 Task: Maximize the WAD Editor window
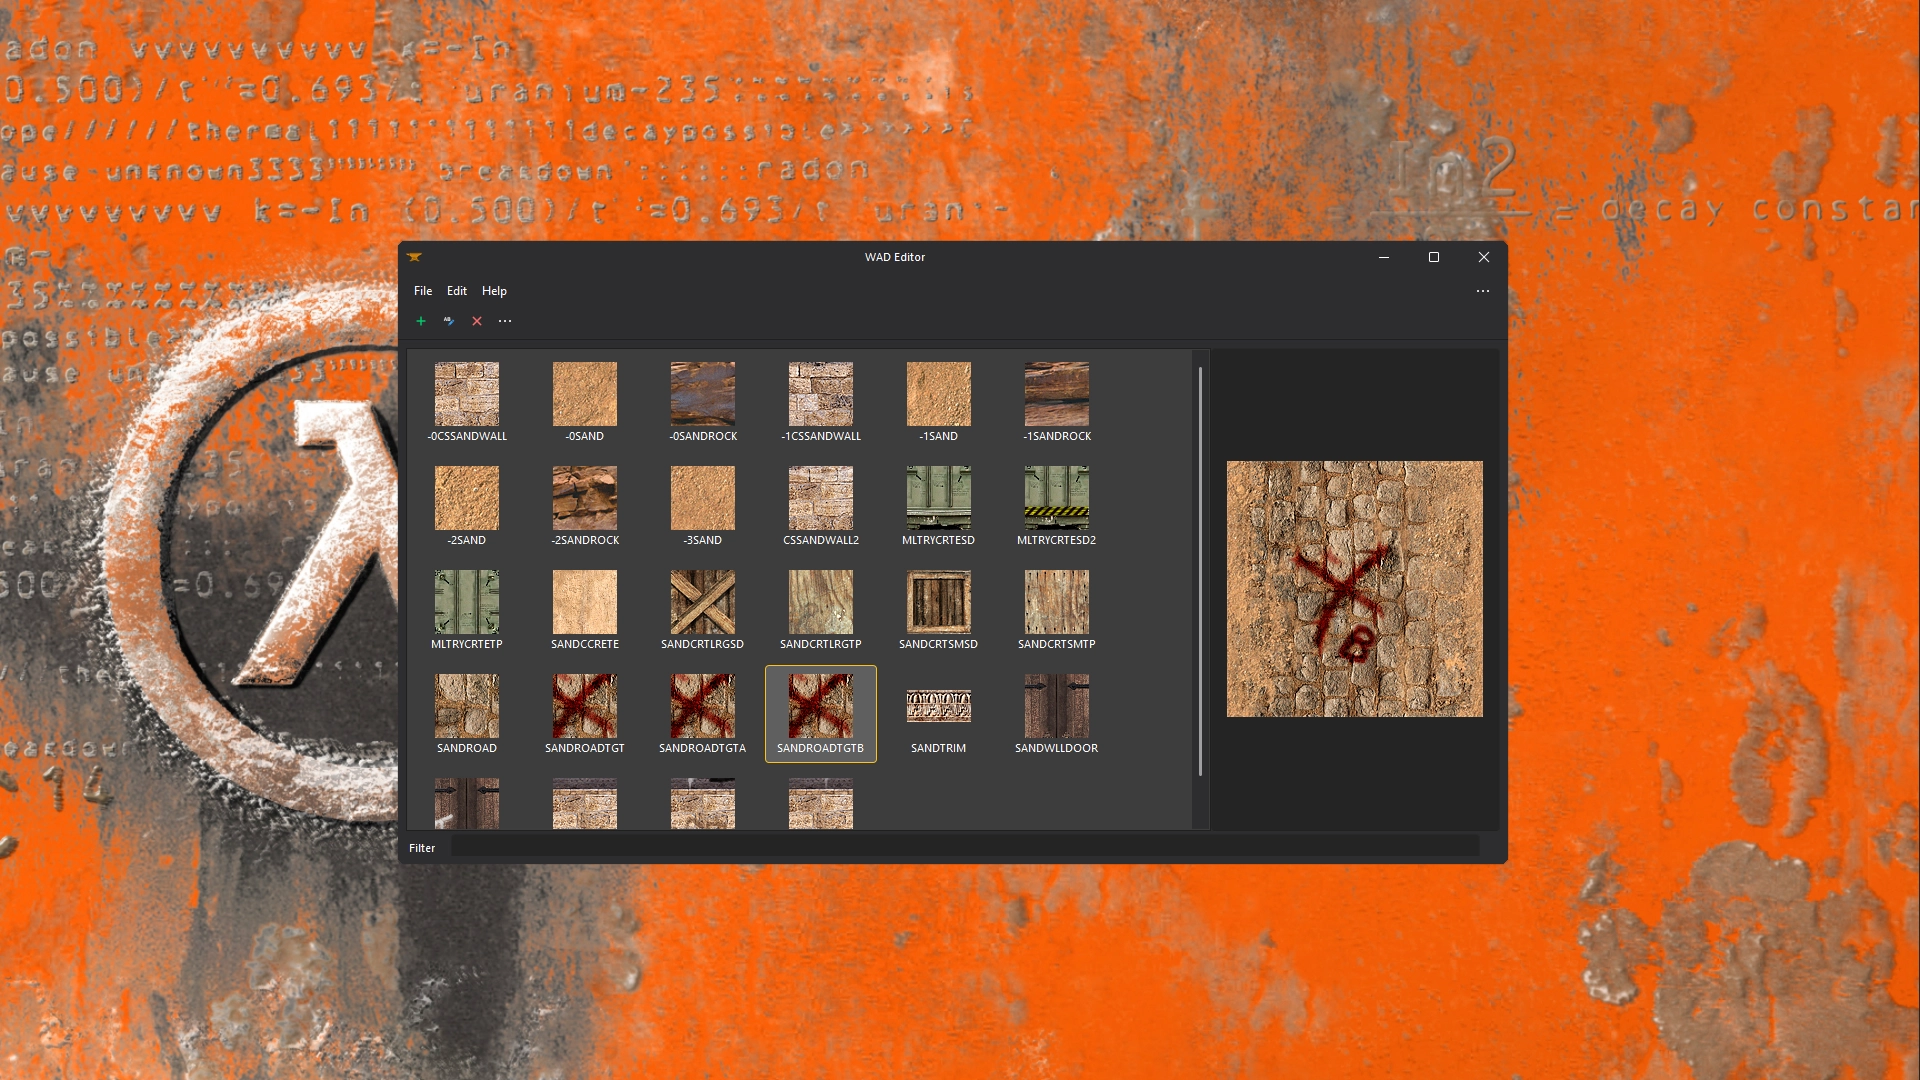coord(1434,257)
